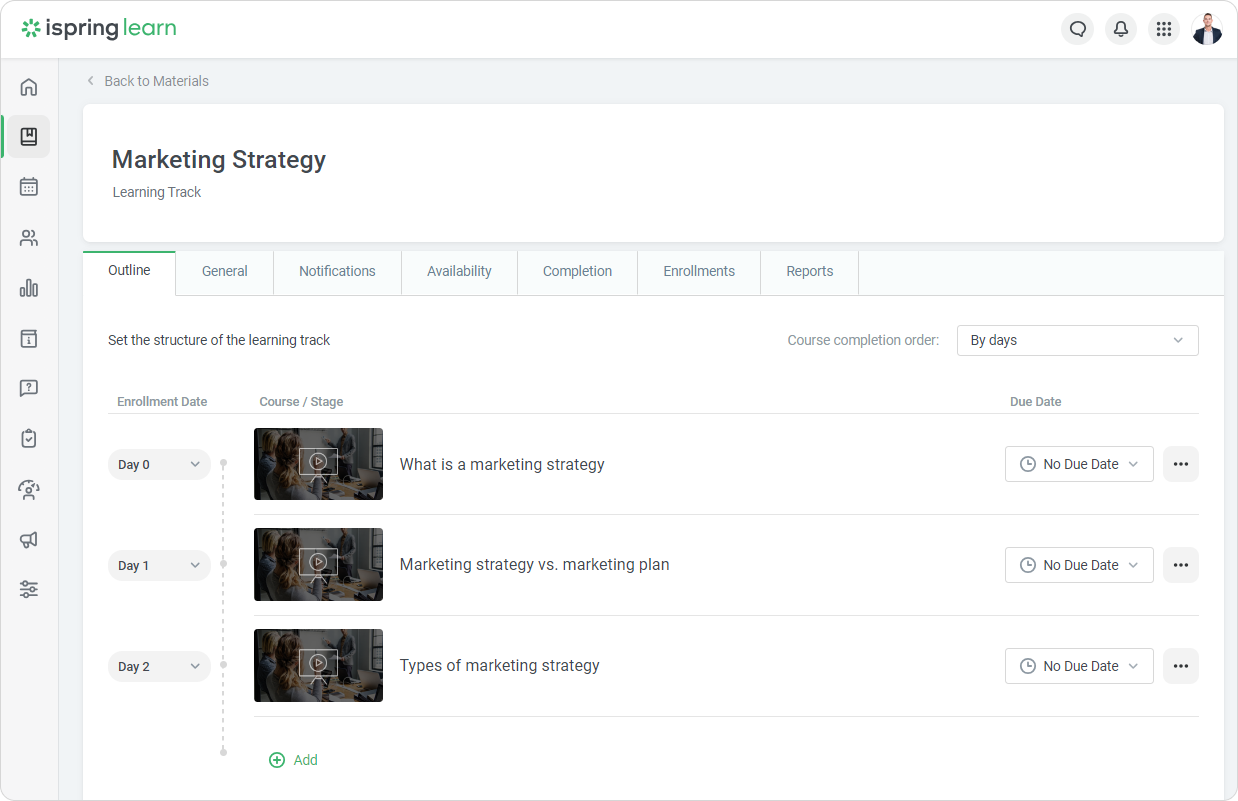Viewport: 1238px width, 801px height.
Task: Go to the Completion tab
Action: click(x=577, y=272)
